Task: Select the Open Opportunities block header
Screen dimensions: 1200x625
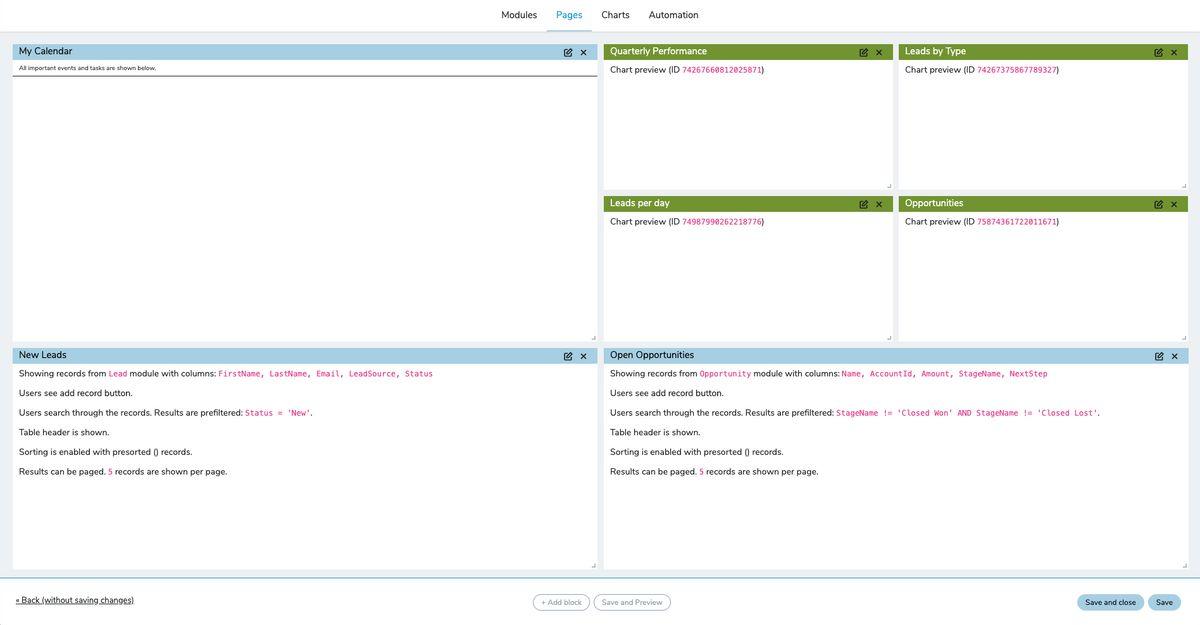Action: 896,356
